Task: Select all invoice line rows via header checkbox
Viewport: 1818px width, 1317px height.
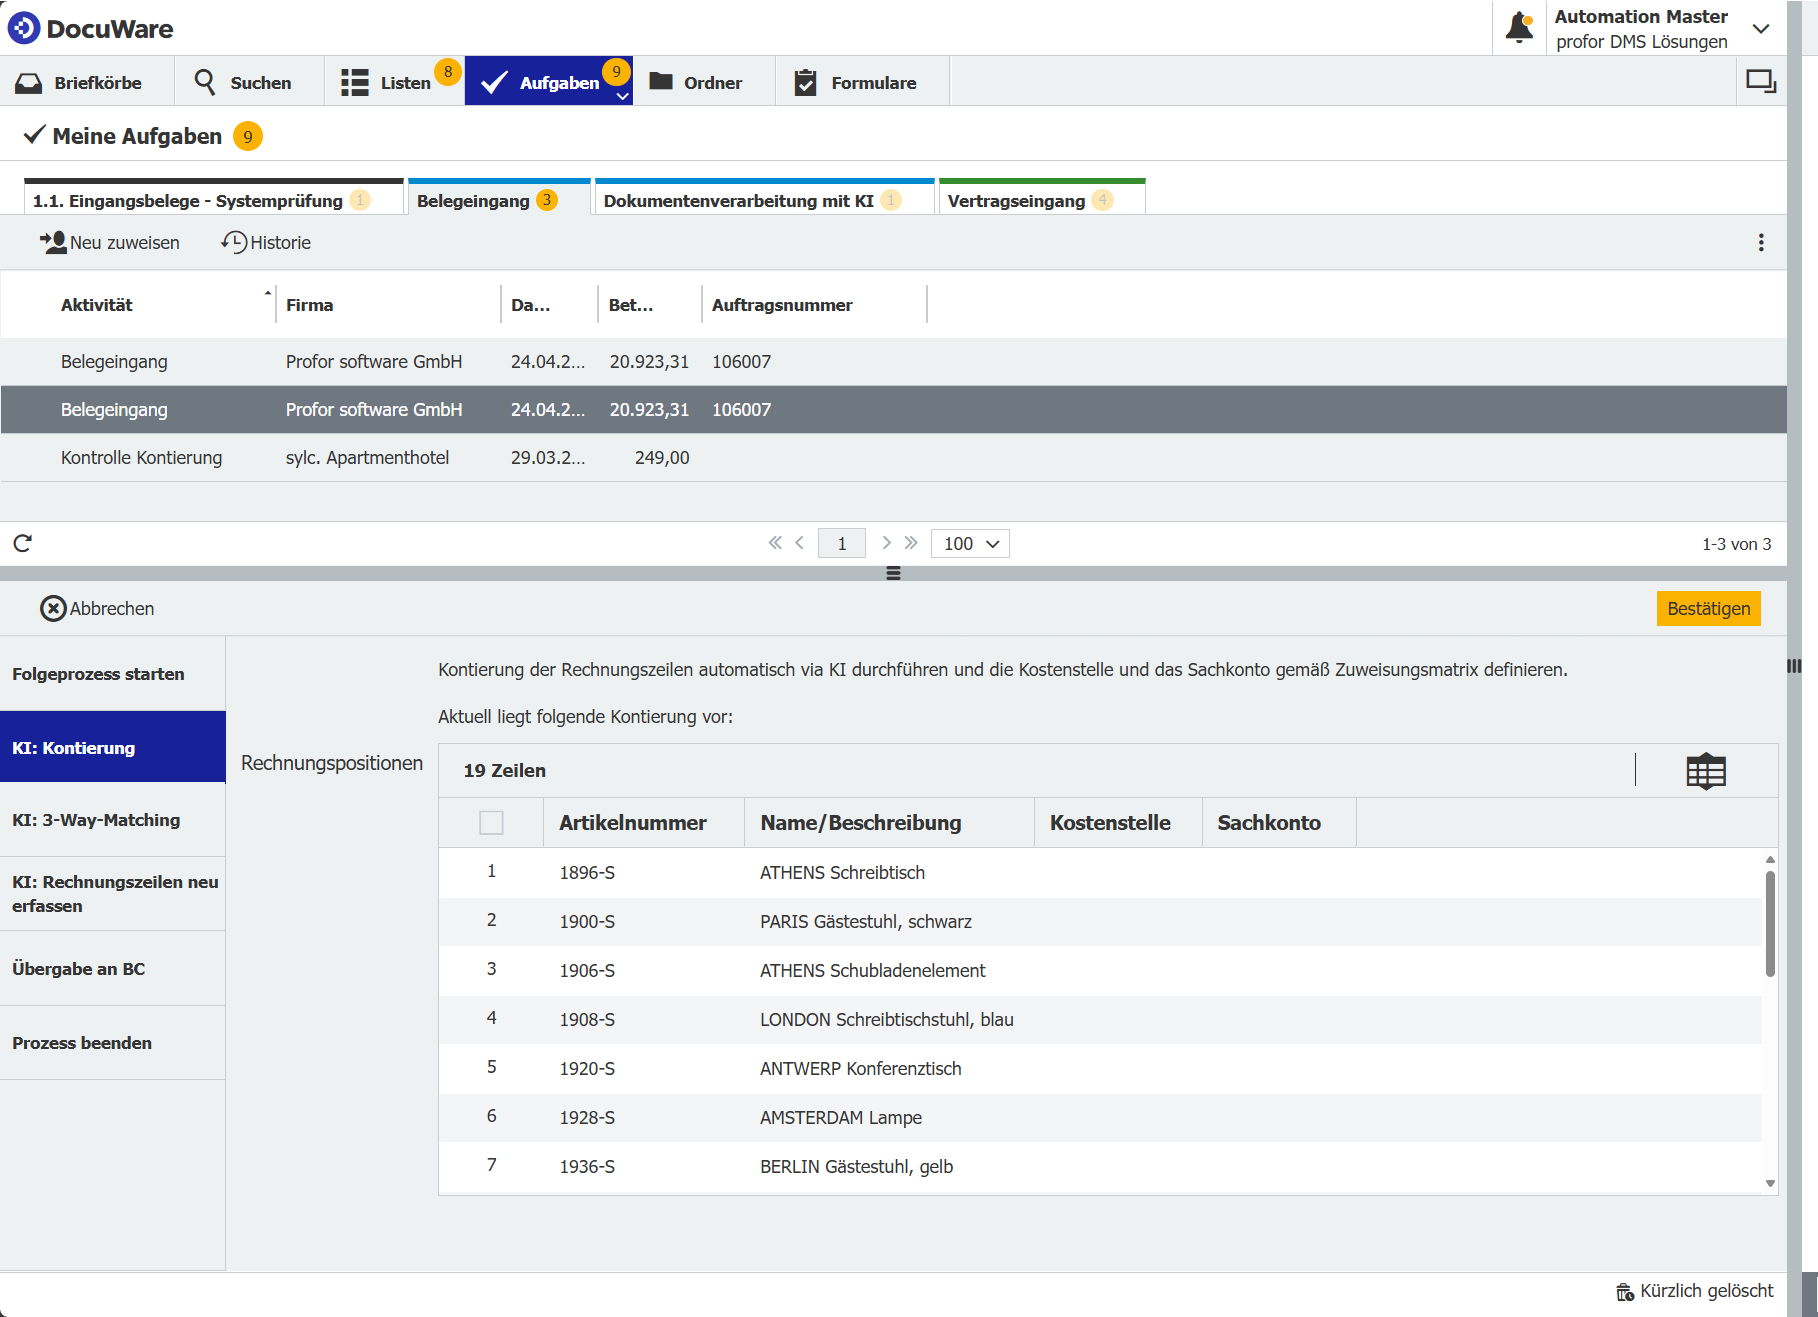Action: pyautogui.click(x=492, y=822)
